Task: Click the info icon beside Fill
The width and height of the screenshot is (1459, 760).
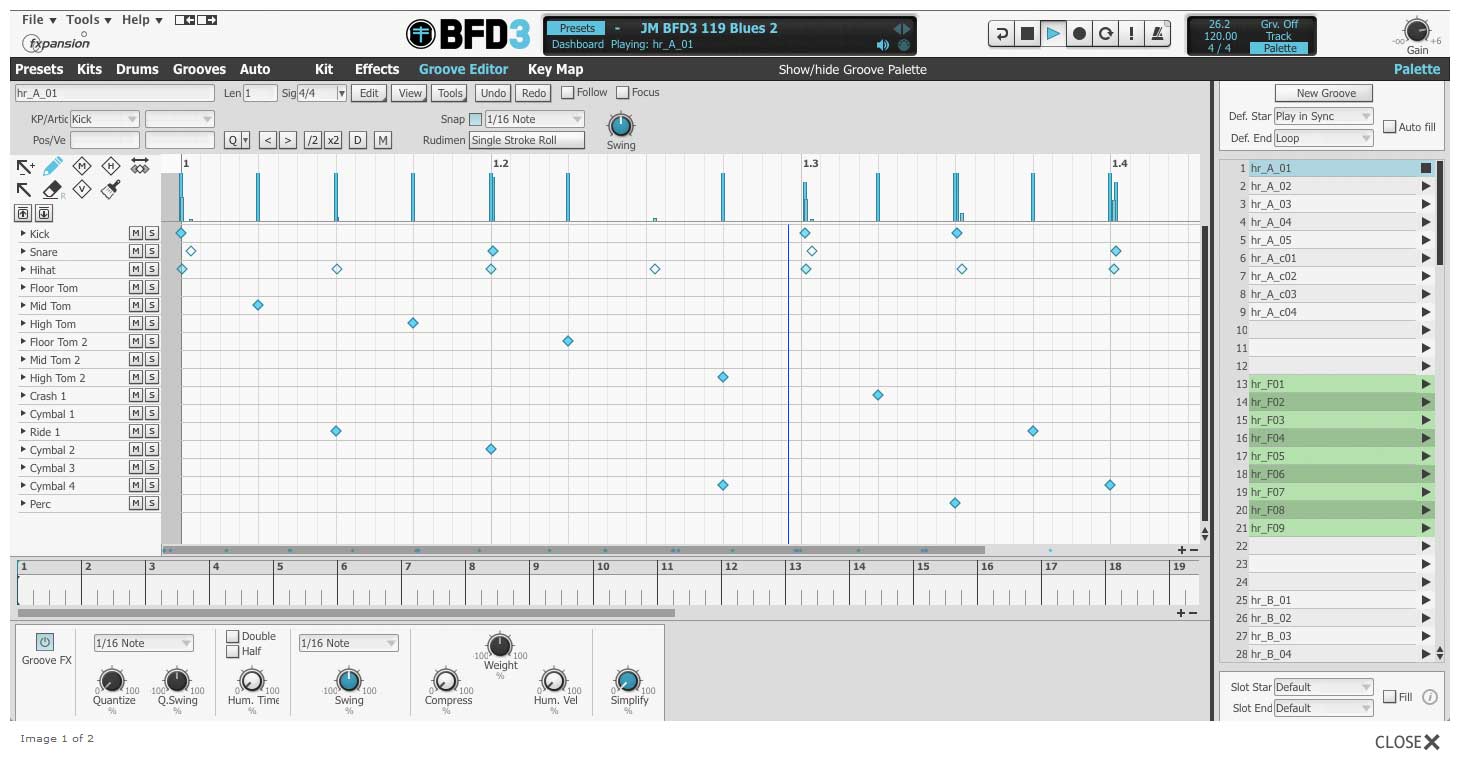Action: (x=1430, y=697)
